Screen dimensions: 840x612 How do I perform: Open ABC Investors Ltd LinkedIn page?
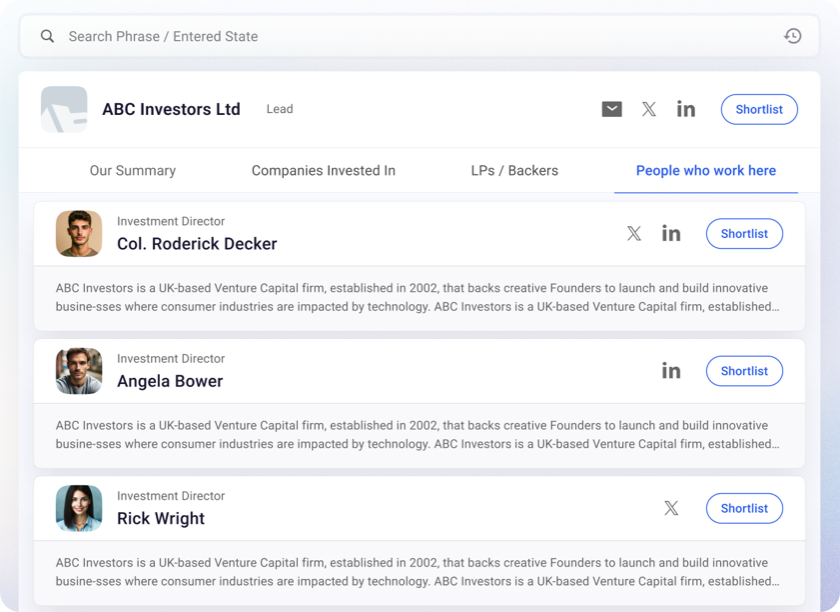tap(686, 109)
